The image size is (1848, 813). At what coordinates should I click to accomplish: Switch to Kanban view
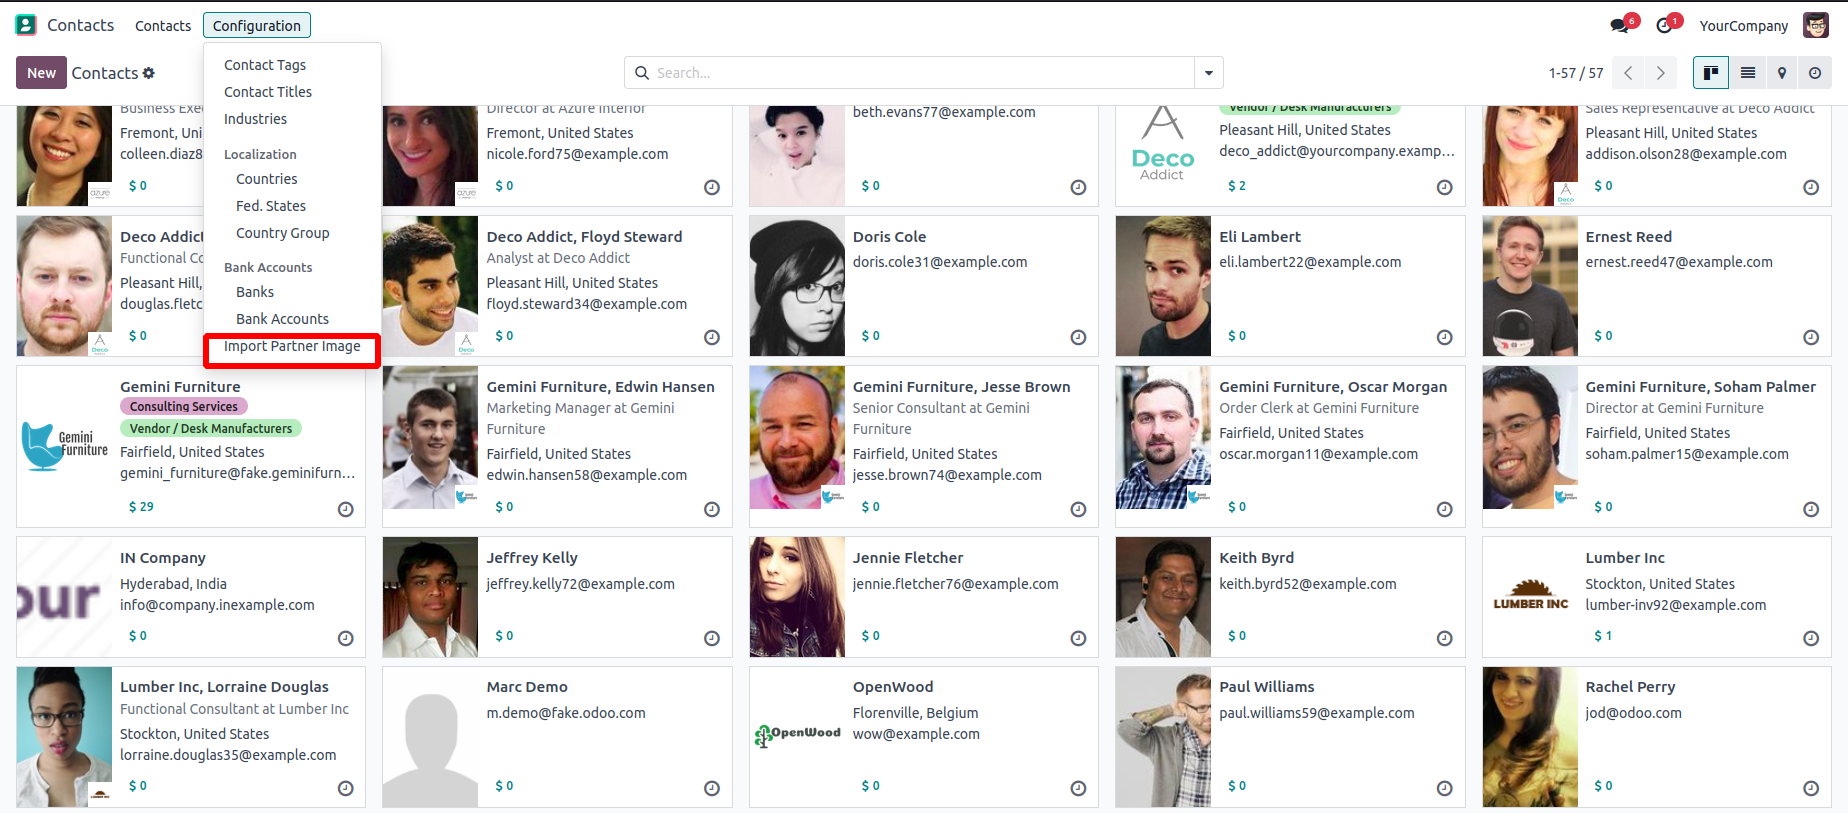pyautogui.click(x=1711, y=73)
